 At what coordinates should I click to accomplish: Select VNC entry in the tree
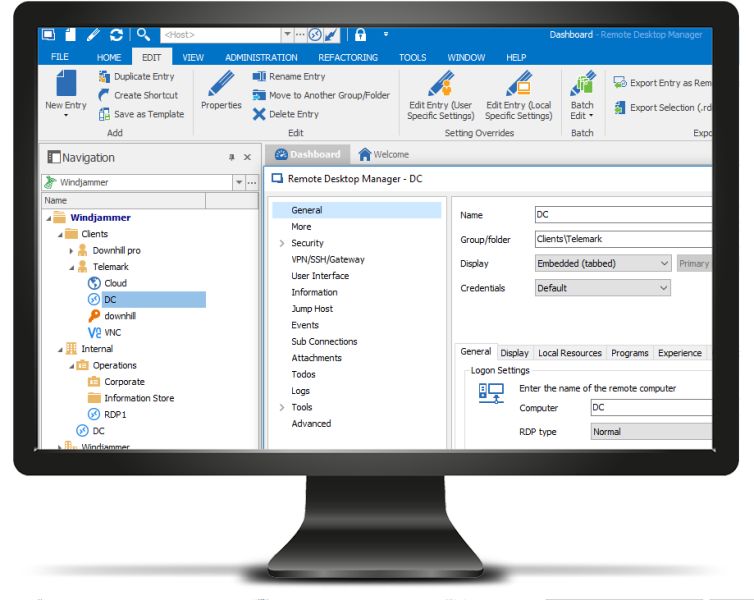[113, 332]
